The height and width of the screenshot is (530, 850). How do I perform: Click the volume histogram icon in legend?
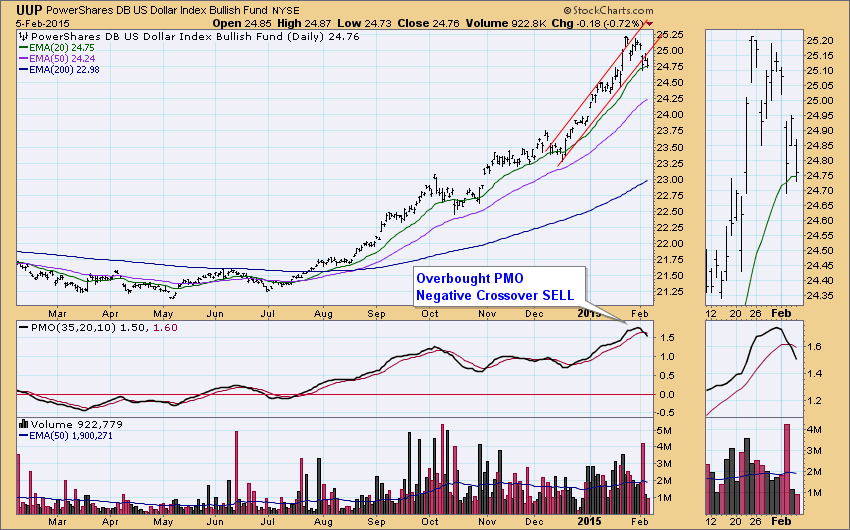point(24,424)
